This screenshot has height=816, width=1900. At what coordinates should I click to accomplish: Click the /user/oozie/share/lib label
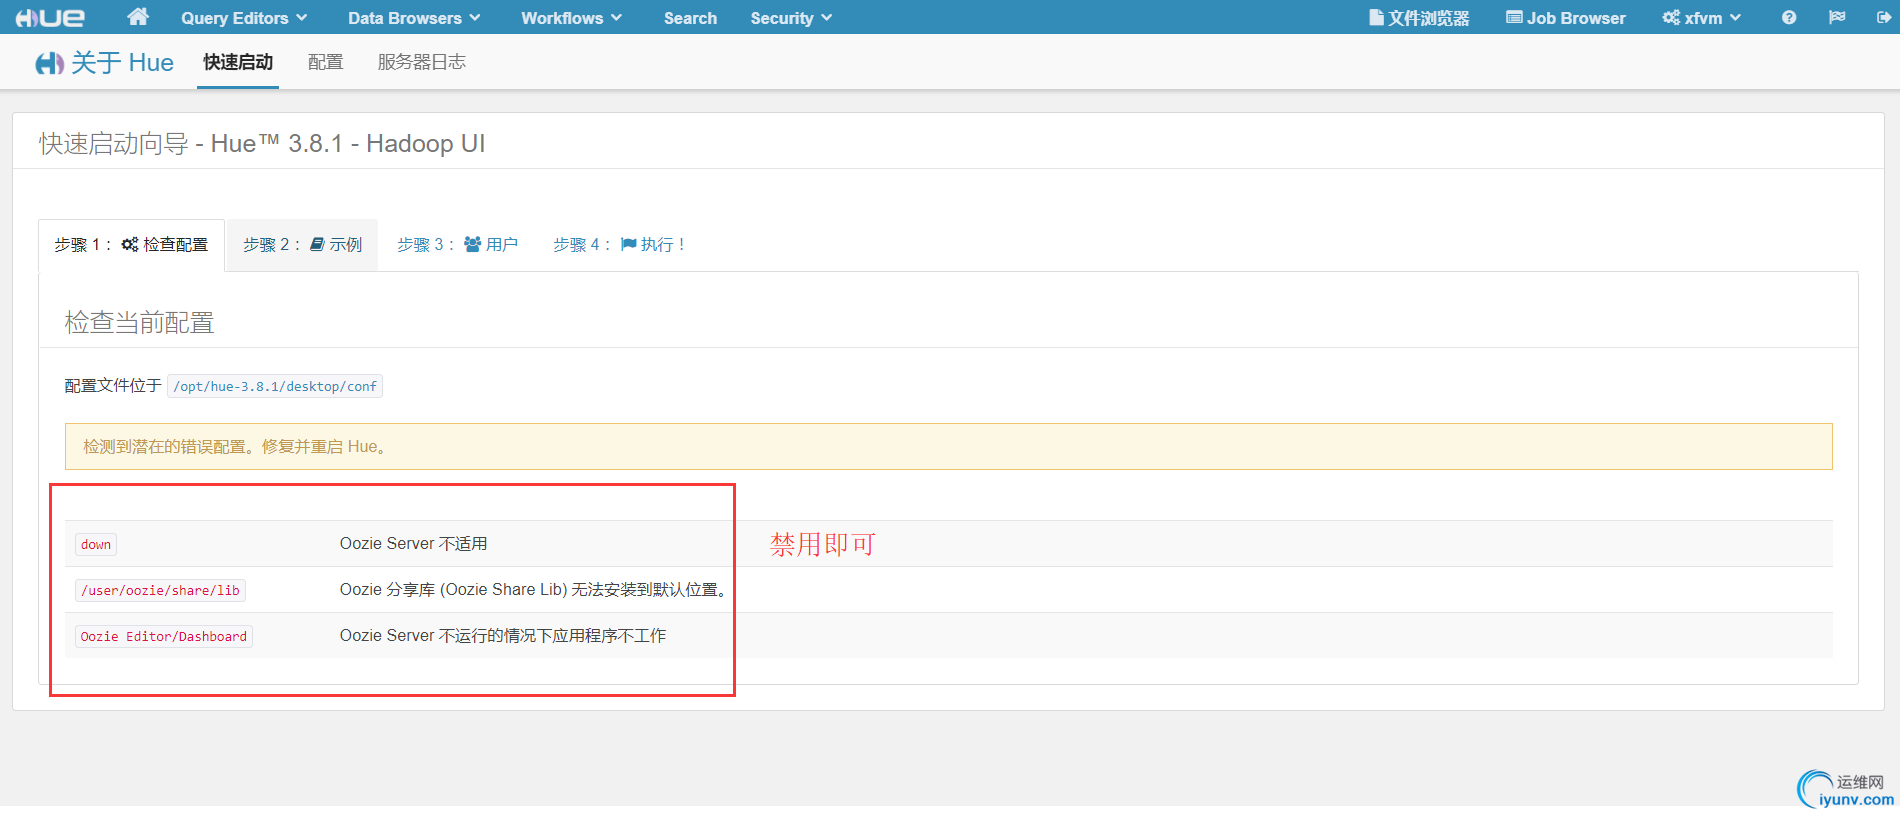pyautogui.click(x=160, y=591)
